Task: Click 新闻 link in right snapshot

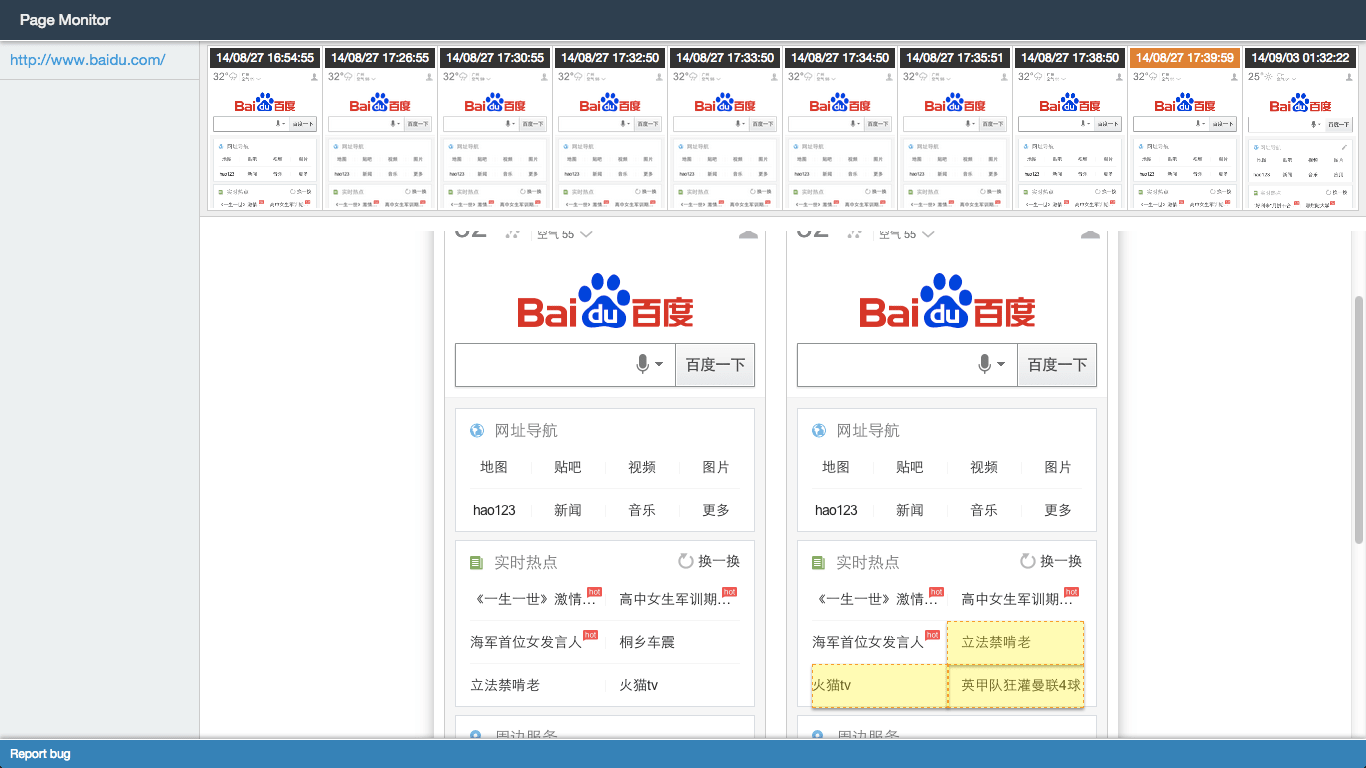Action: (x=910, y=510)
